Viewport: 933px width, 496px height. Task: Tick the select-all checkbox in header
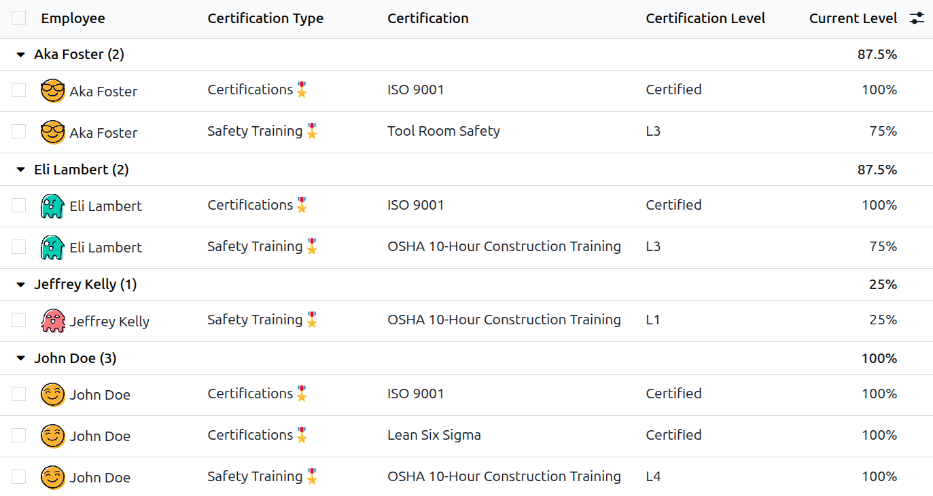click(19, 18)
